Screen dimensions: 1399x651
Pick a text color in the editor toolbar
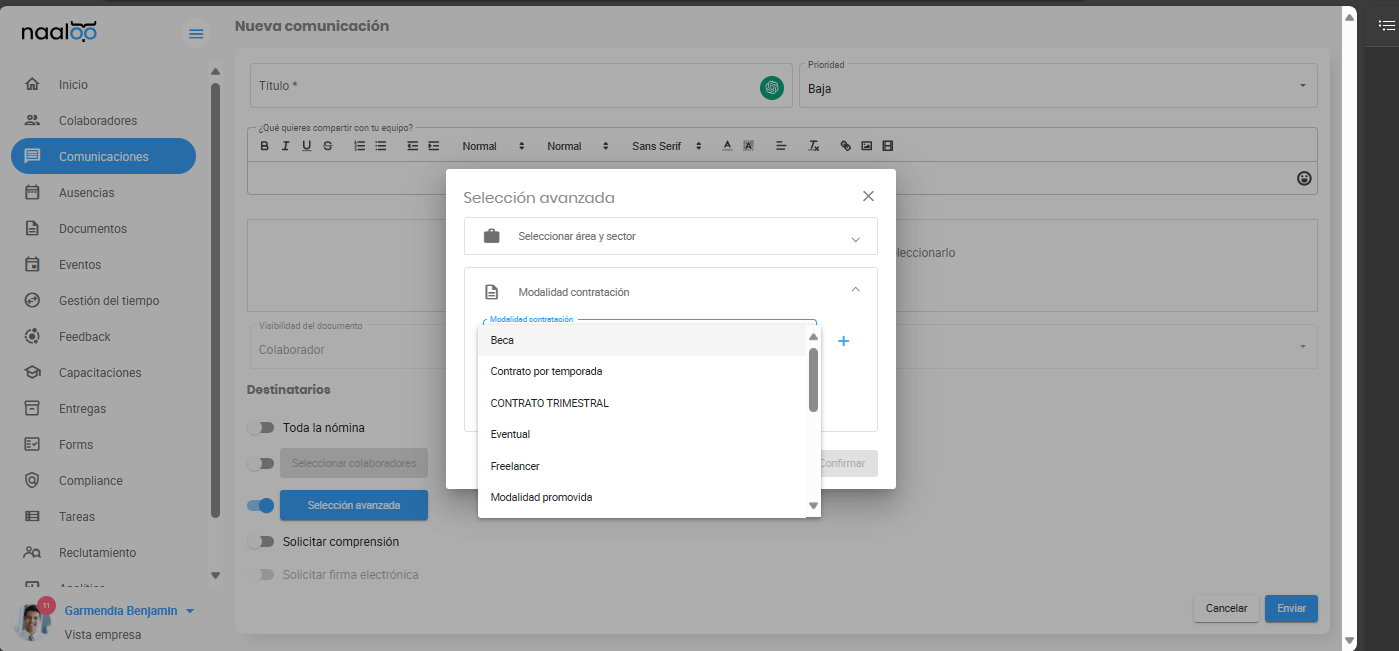click(728, 146)
